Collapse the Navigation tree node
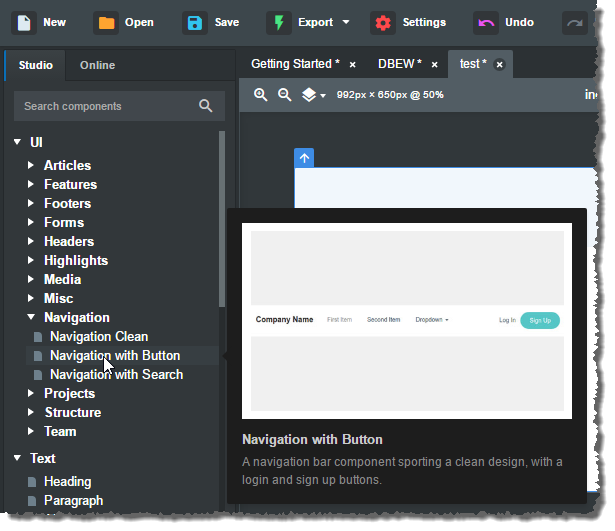 coord(32,318)
